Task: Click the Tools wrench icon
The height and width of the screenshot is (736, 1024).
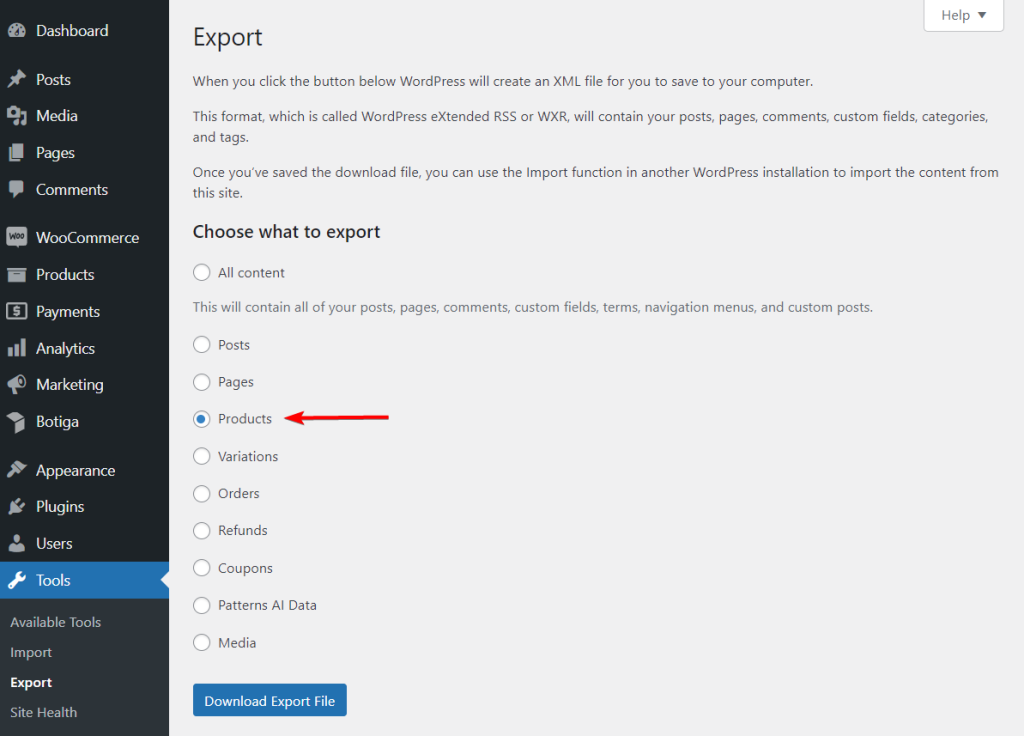Action: click(17, 580)
